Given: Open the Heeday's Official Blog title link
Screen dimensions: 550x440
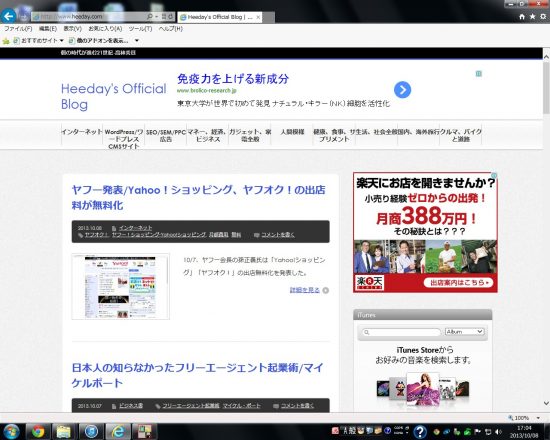Looking at the screenshot, I should click(113, 96).
